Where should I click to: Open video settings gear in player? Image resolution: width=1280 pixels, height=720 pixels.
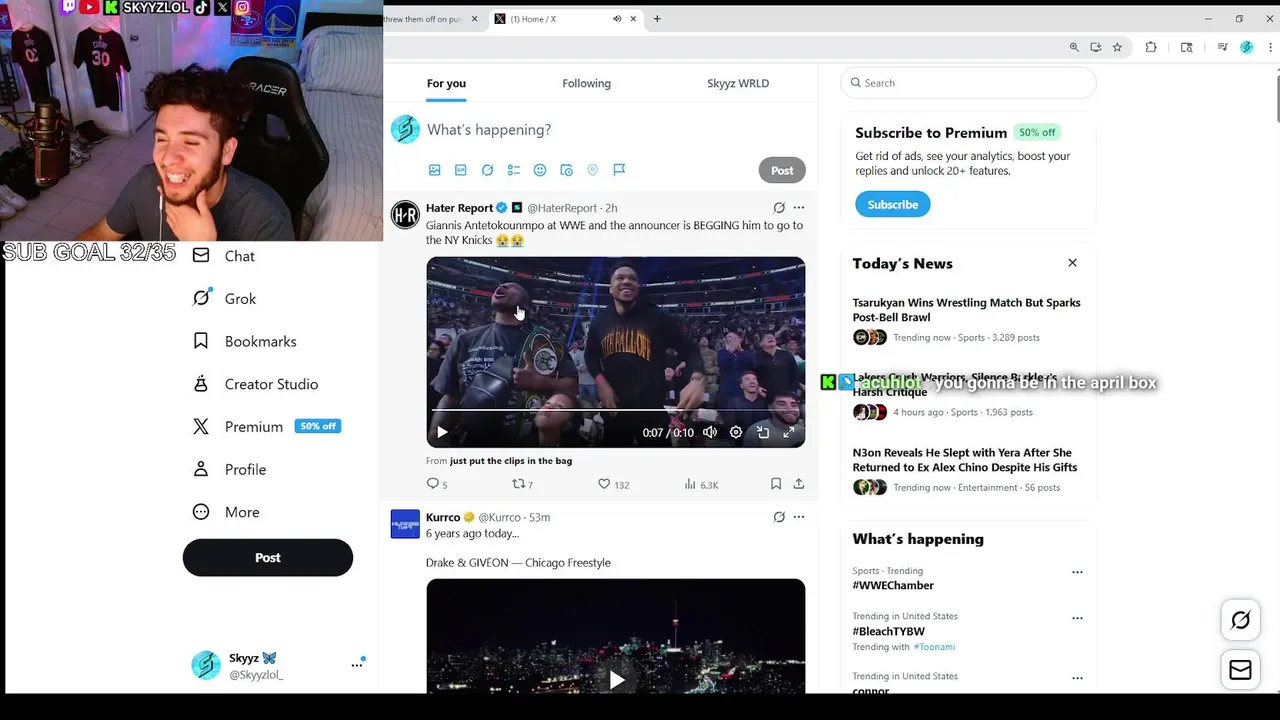point(736,432)
